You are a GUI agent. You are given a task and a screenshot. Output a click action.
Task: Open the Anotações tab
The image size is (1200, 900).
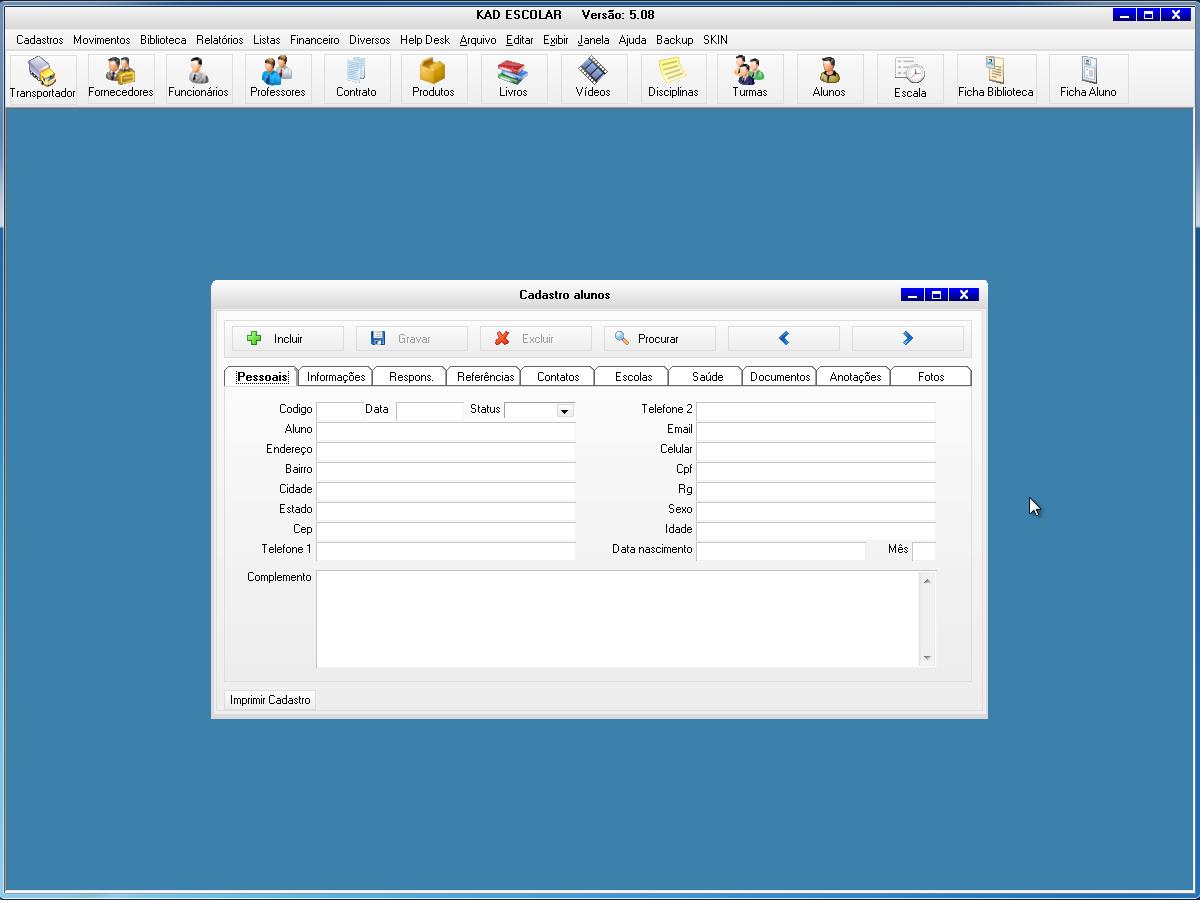pos(855,377)
